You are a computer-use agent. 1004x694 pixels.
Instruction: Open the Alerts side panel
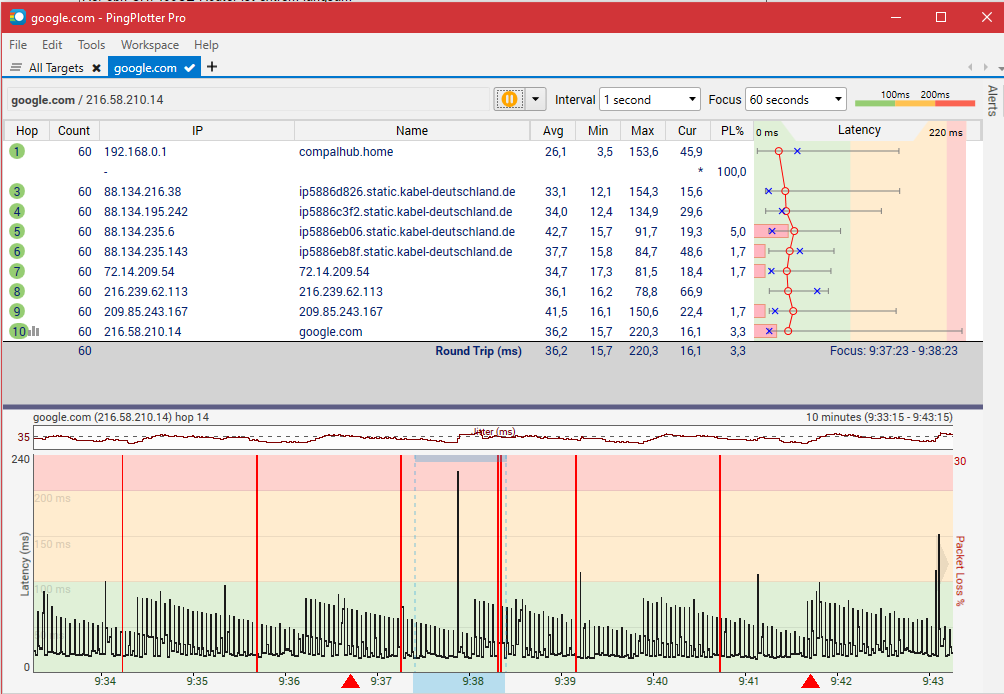[992, 101]
